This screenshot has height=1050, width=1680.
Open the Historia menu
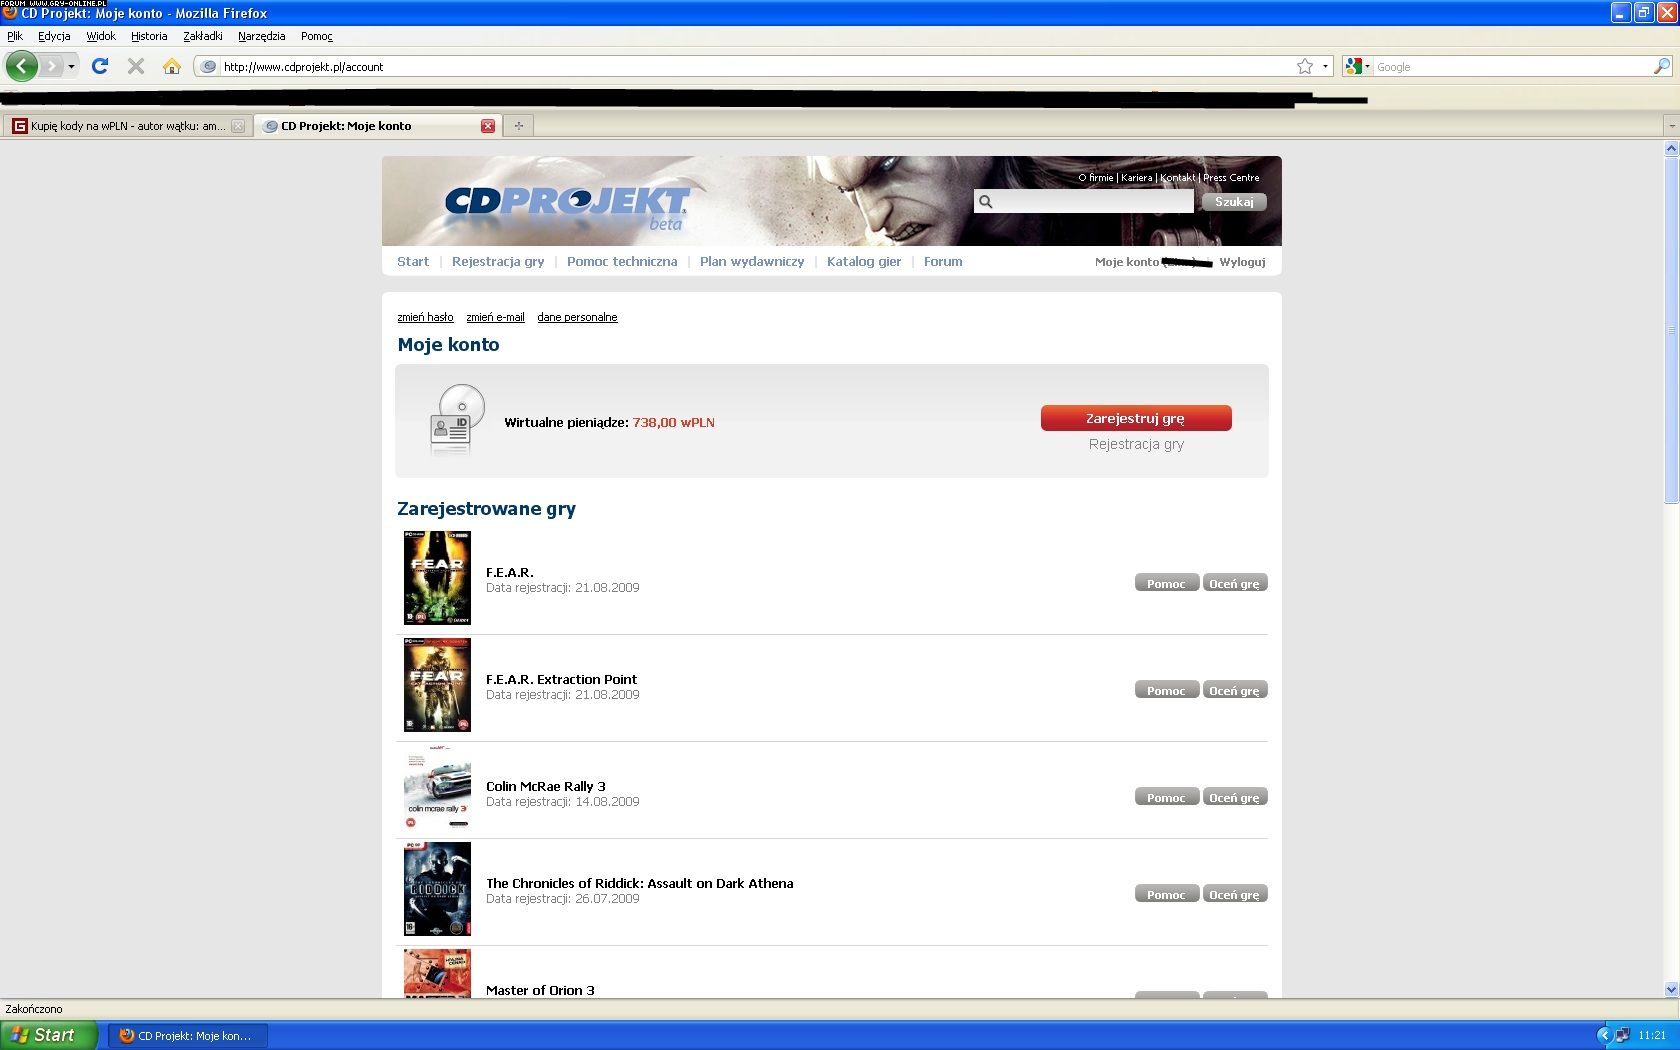[149, 36]
